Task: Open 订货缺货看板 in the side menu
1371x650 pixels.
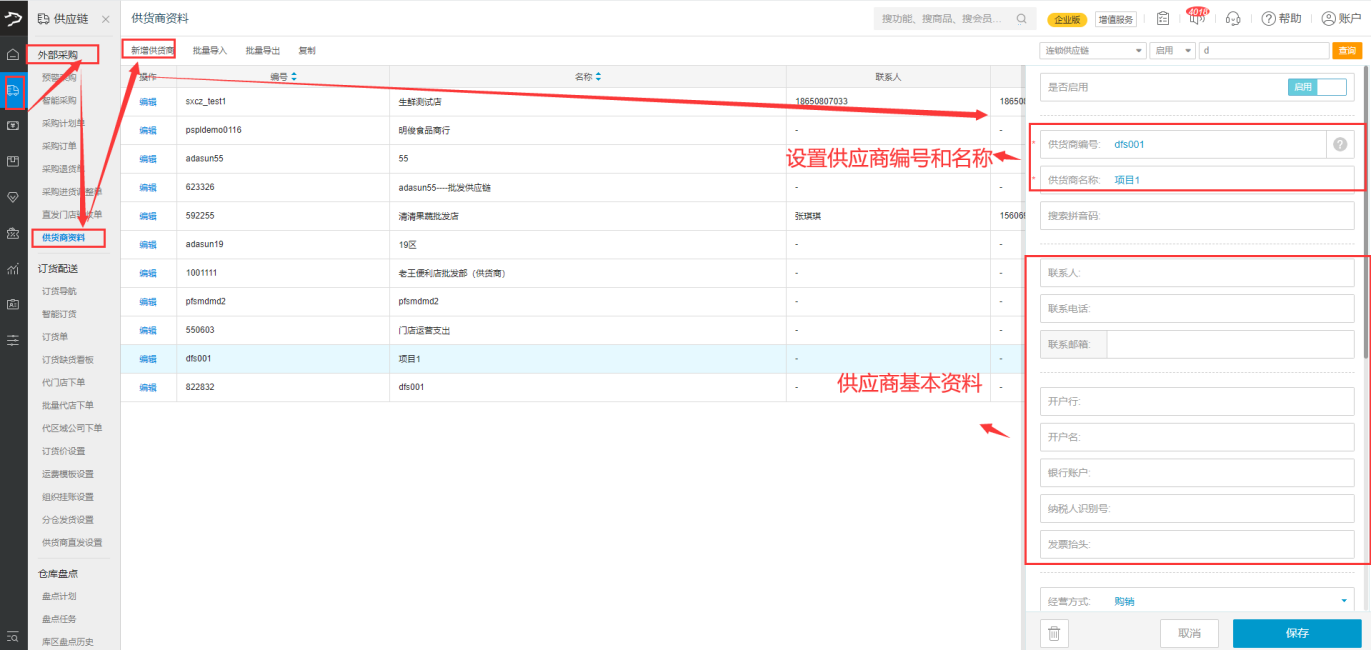Action: tap(68, 359)
